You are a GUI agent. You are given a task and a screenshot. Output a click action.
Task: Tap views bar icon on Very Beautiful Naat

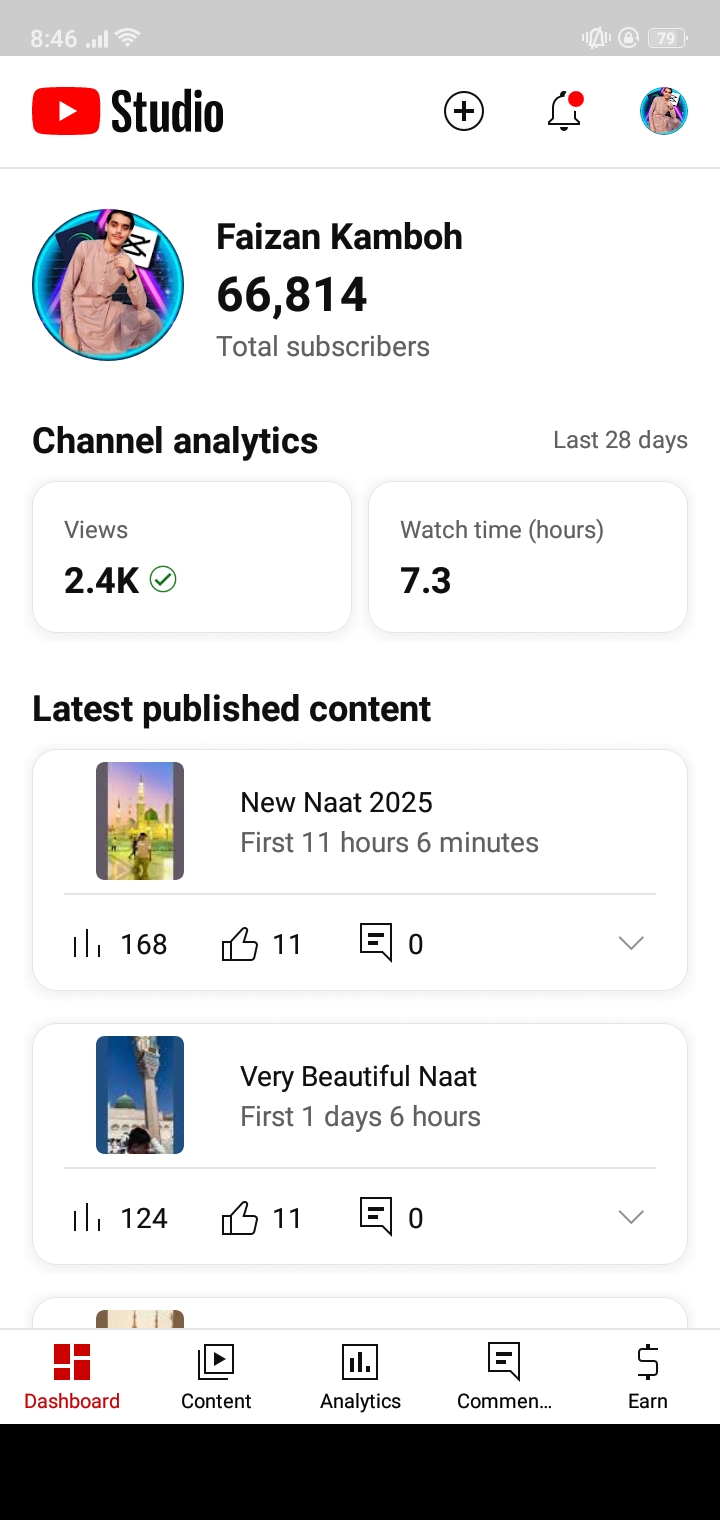[88, 1218]
